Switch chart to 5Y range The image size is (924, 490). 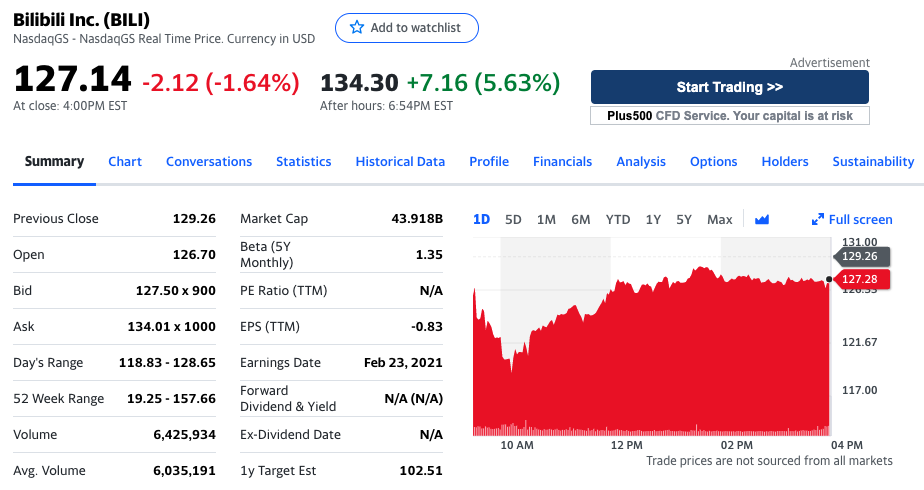point(684,220)
